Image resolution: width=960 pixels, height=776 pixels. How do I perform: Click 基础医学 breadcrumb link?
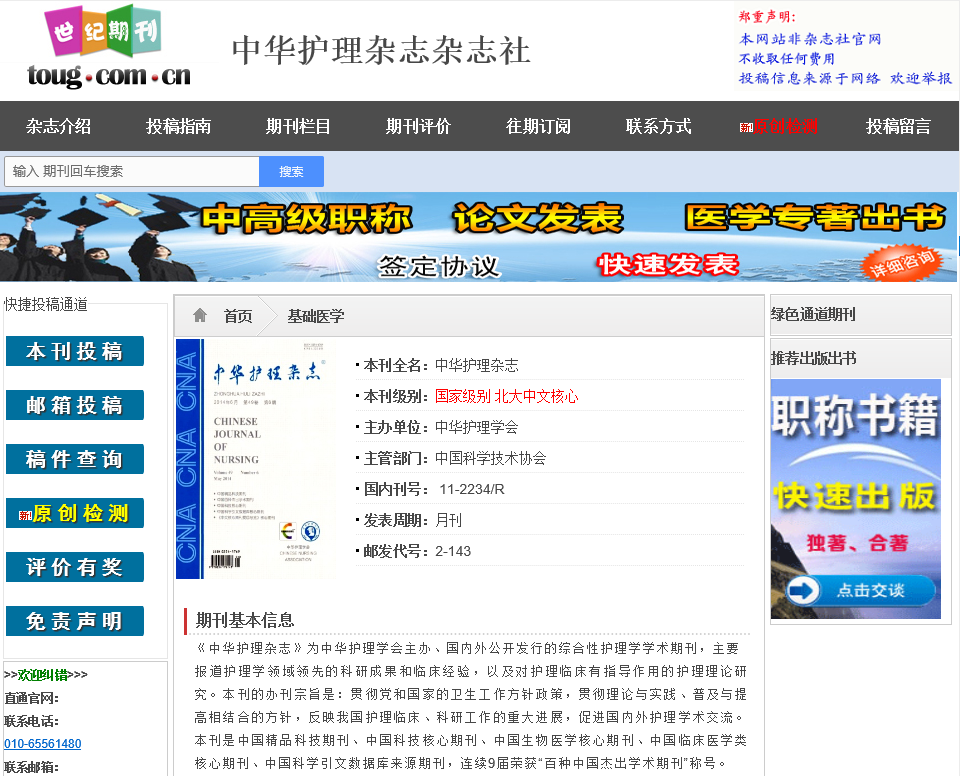pyautogui.click(x=316, y=316)
